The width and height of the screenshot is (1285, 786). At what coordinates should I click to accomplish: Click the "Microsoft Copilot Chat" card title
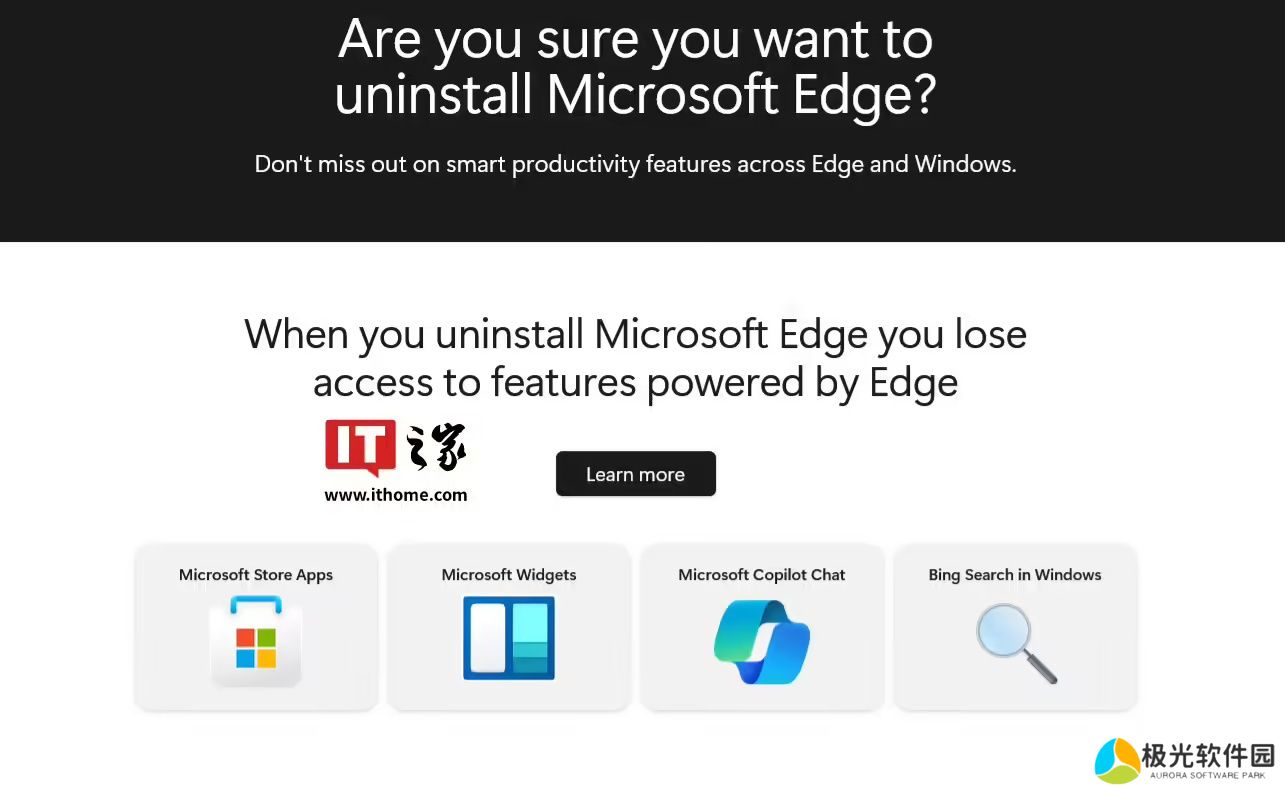pos(762,575)
